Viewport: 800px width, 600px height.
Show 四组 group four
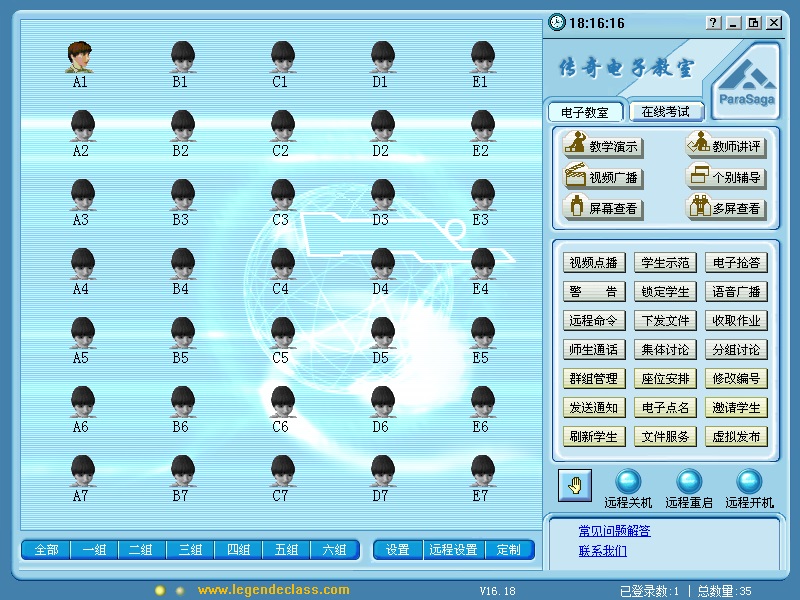pos(238,549)
